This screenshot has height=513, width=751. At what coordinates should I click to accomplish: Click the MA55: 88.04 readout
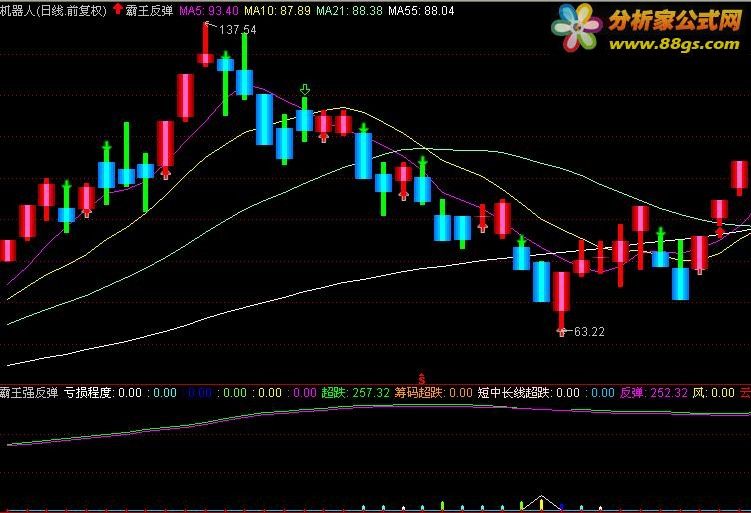[x=421, y=11]
